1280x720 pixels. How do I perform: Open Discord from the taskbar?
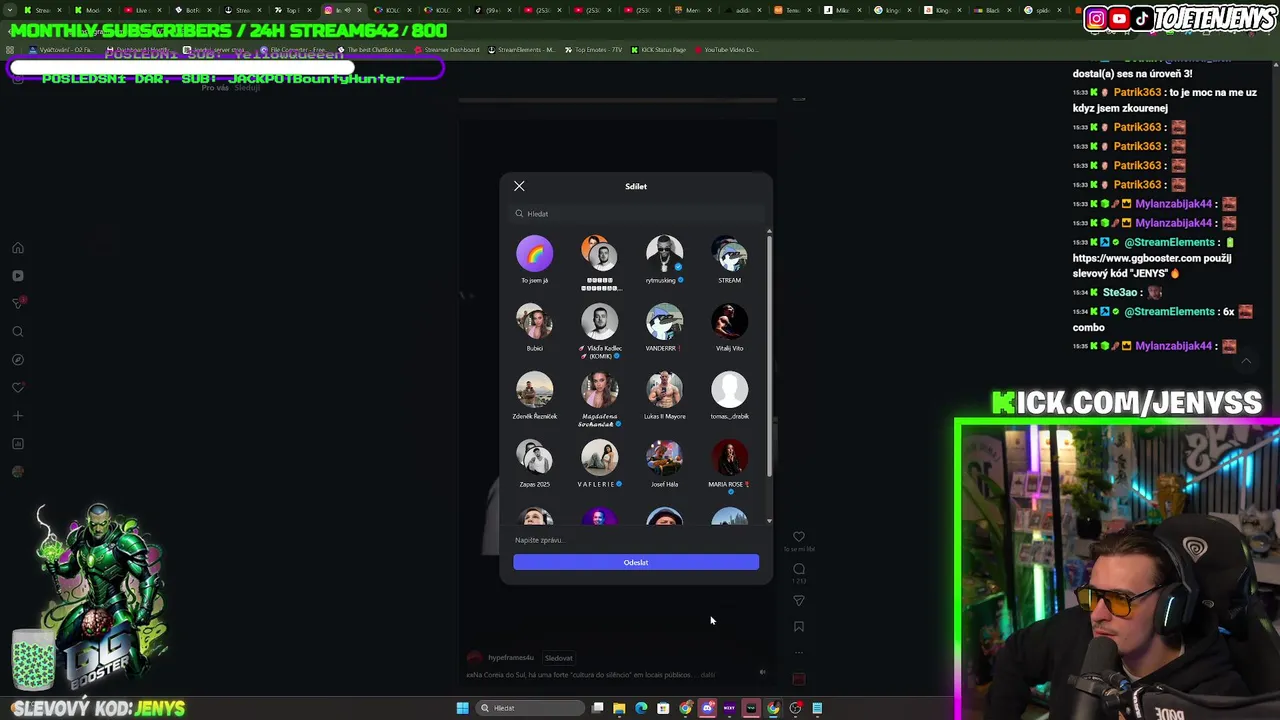point(707,708)
